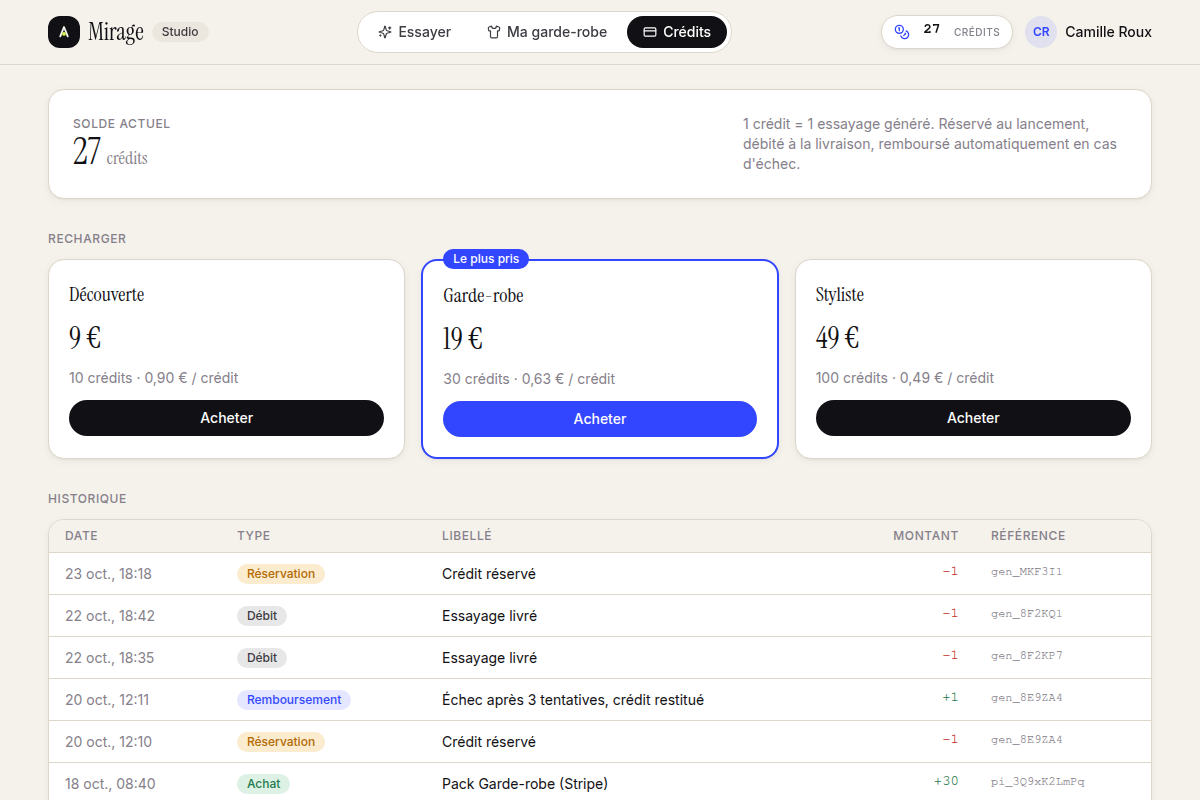Click reference gen_8F2KQ1
The height and width of the screenshot is (800, 1200).
click(x=1027, y=614)
